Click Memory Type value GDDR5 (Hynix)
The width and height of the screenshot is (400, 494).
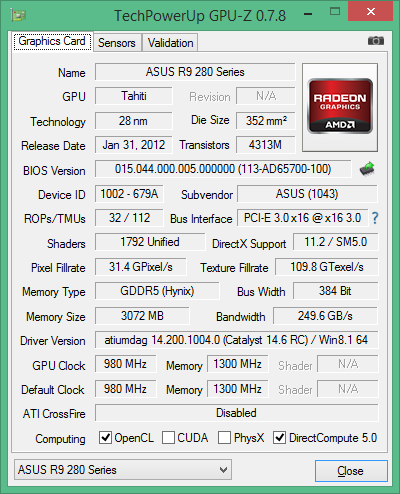[x=157, y=291]
